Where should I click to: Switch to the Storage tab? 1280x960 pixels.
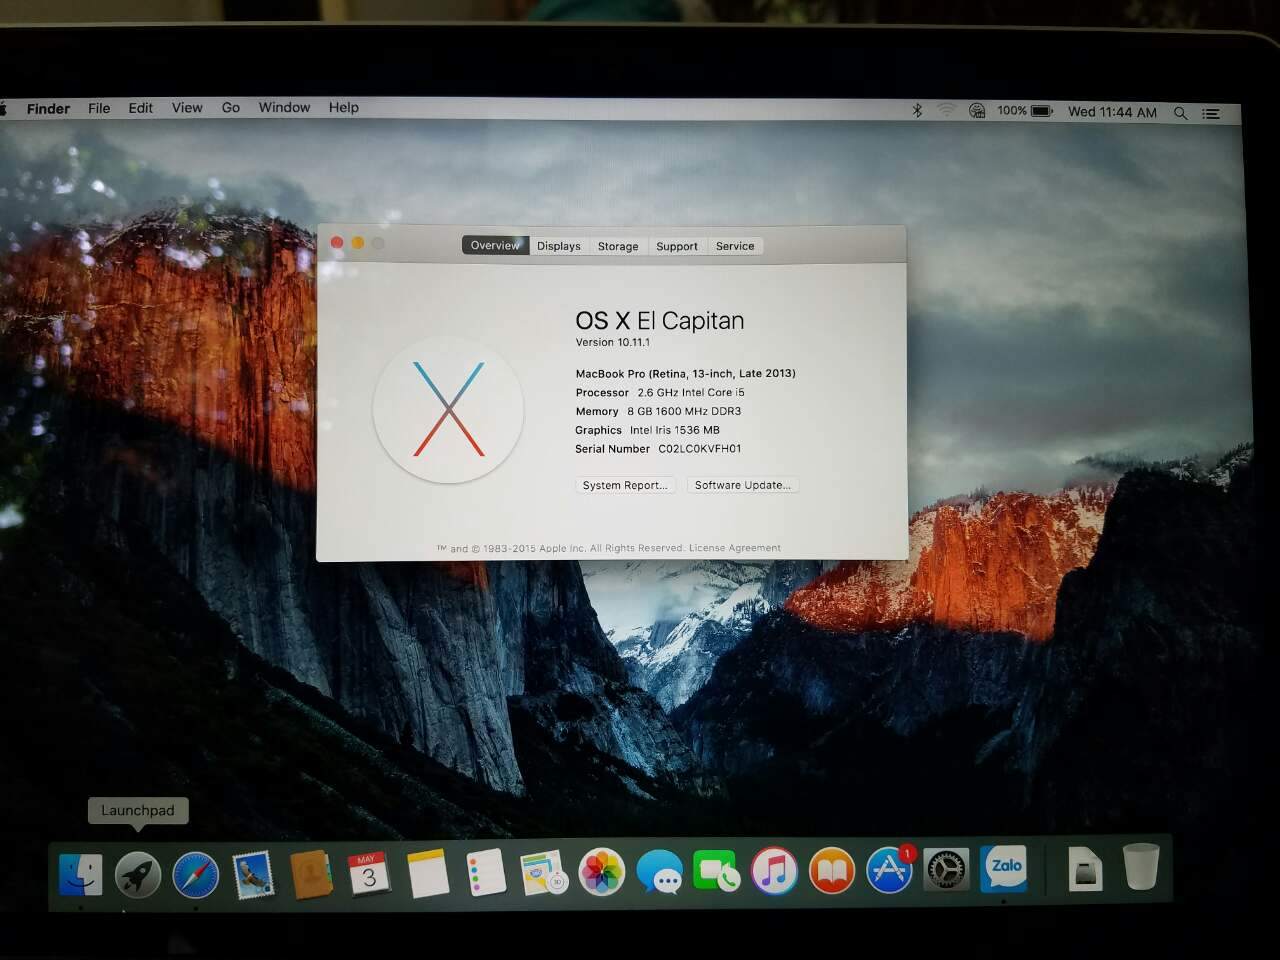[x=617, y=246]
